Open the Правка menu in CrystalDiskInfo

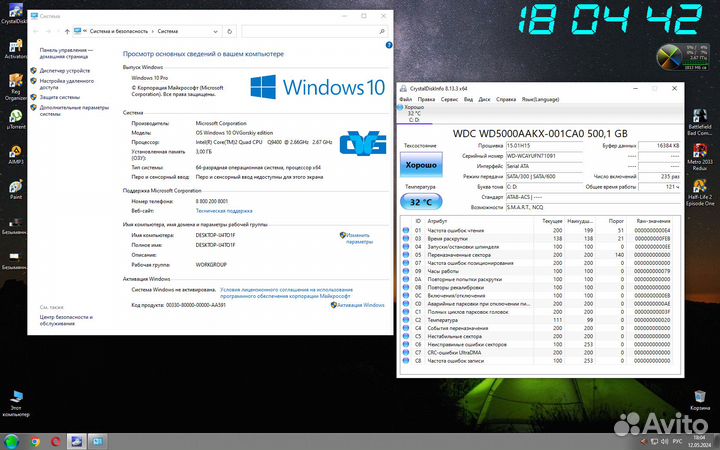(x=426, y=99)
